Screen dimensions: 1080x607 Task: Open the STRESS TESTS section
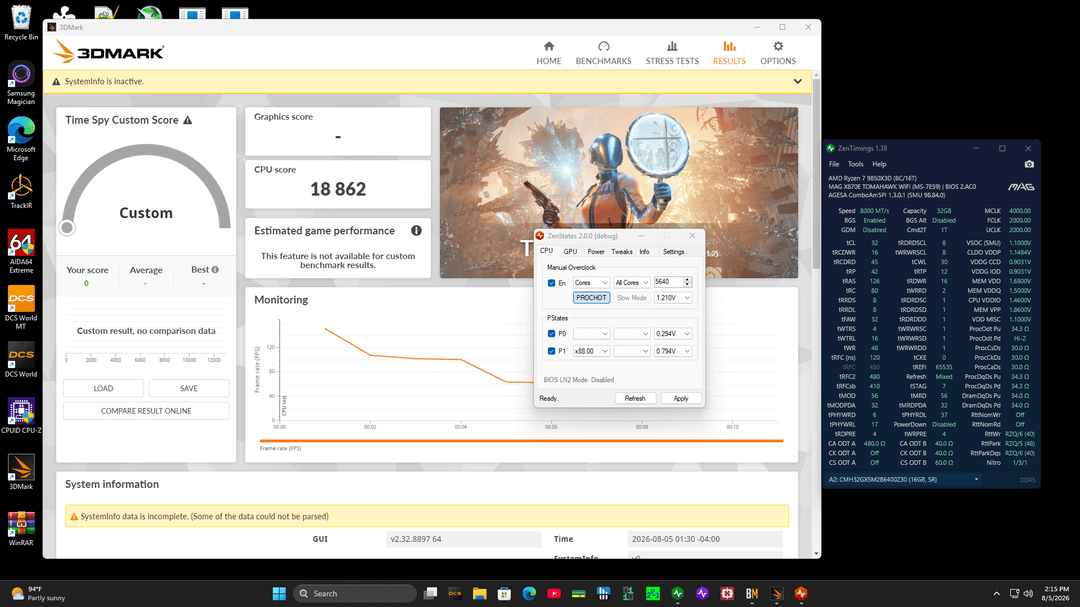click(672, 52)
